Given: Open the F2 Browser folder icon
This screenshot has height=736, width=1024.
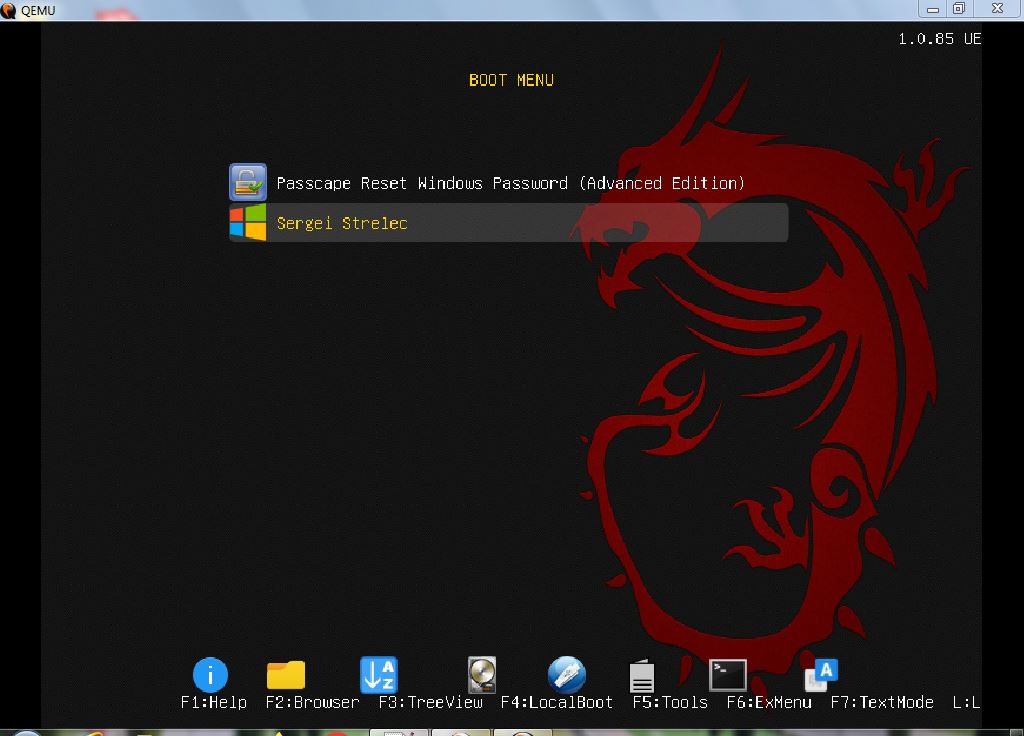Looking at the screenshot, I should point(286,675).
